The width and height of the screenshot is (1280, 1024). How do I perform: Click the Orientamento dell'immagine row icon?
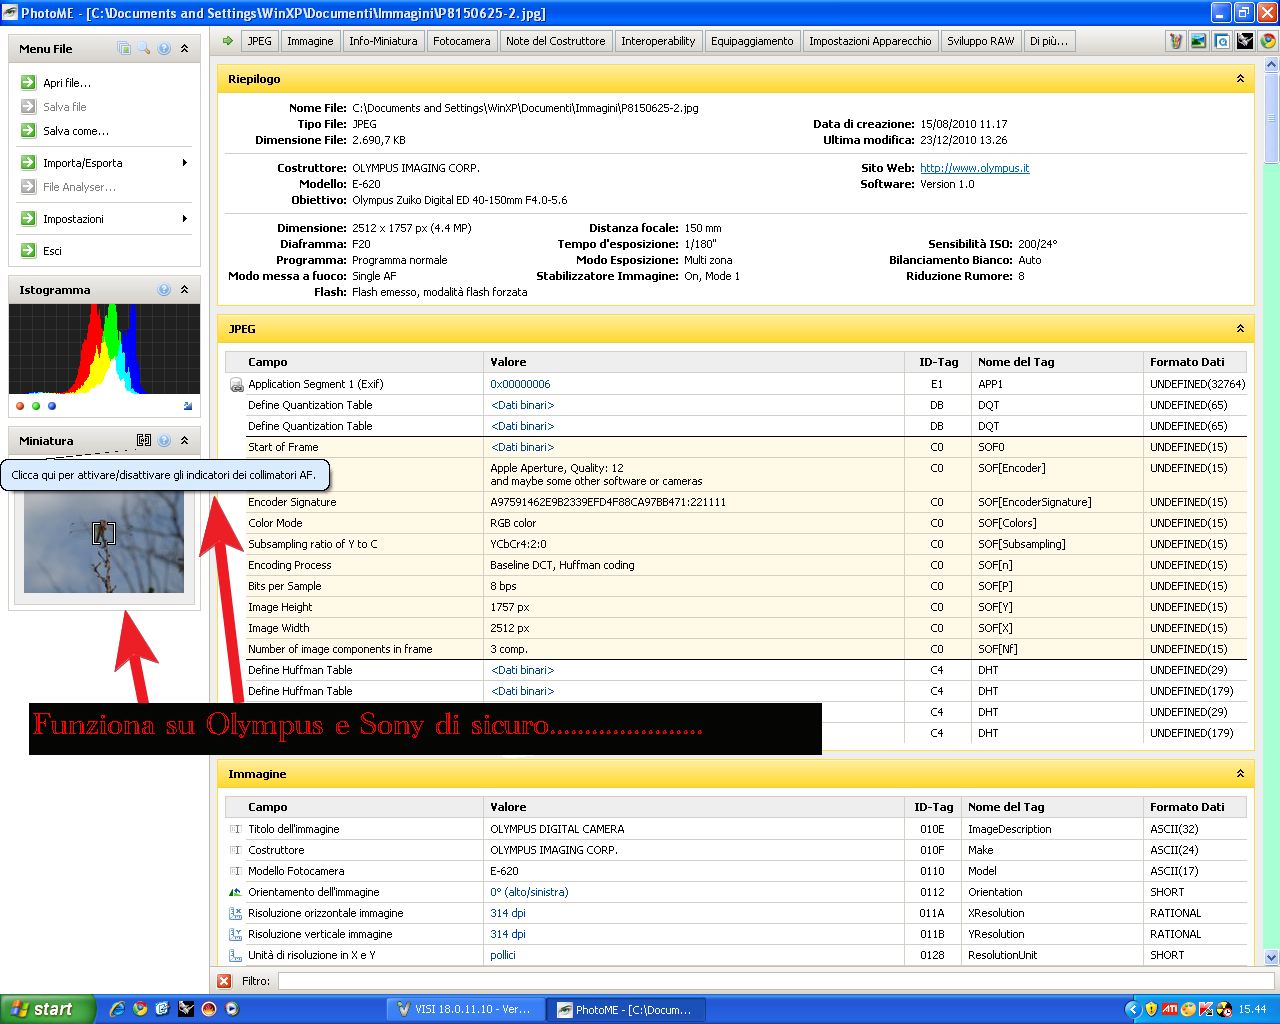pyautogui.click(x=236, y=892)
